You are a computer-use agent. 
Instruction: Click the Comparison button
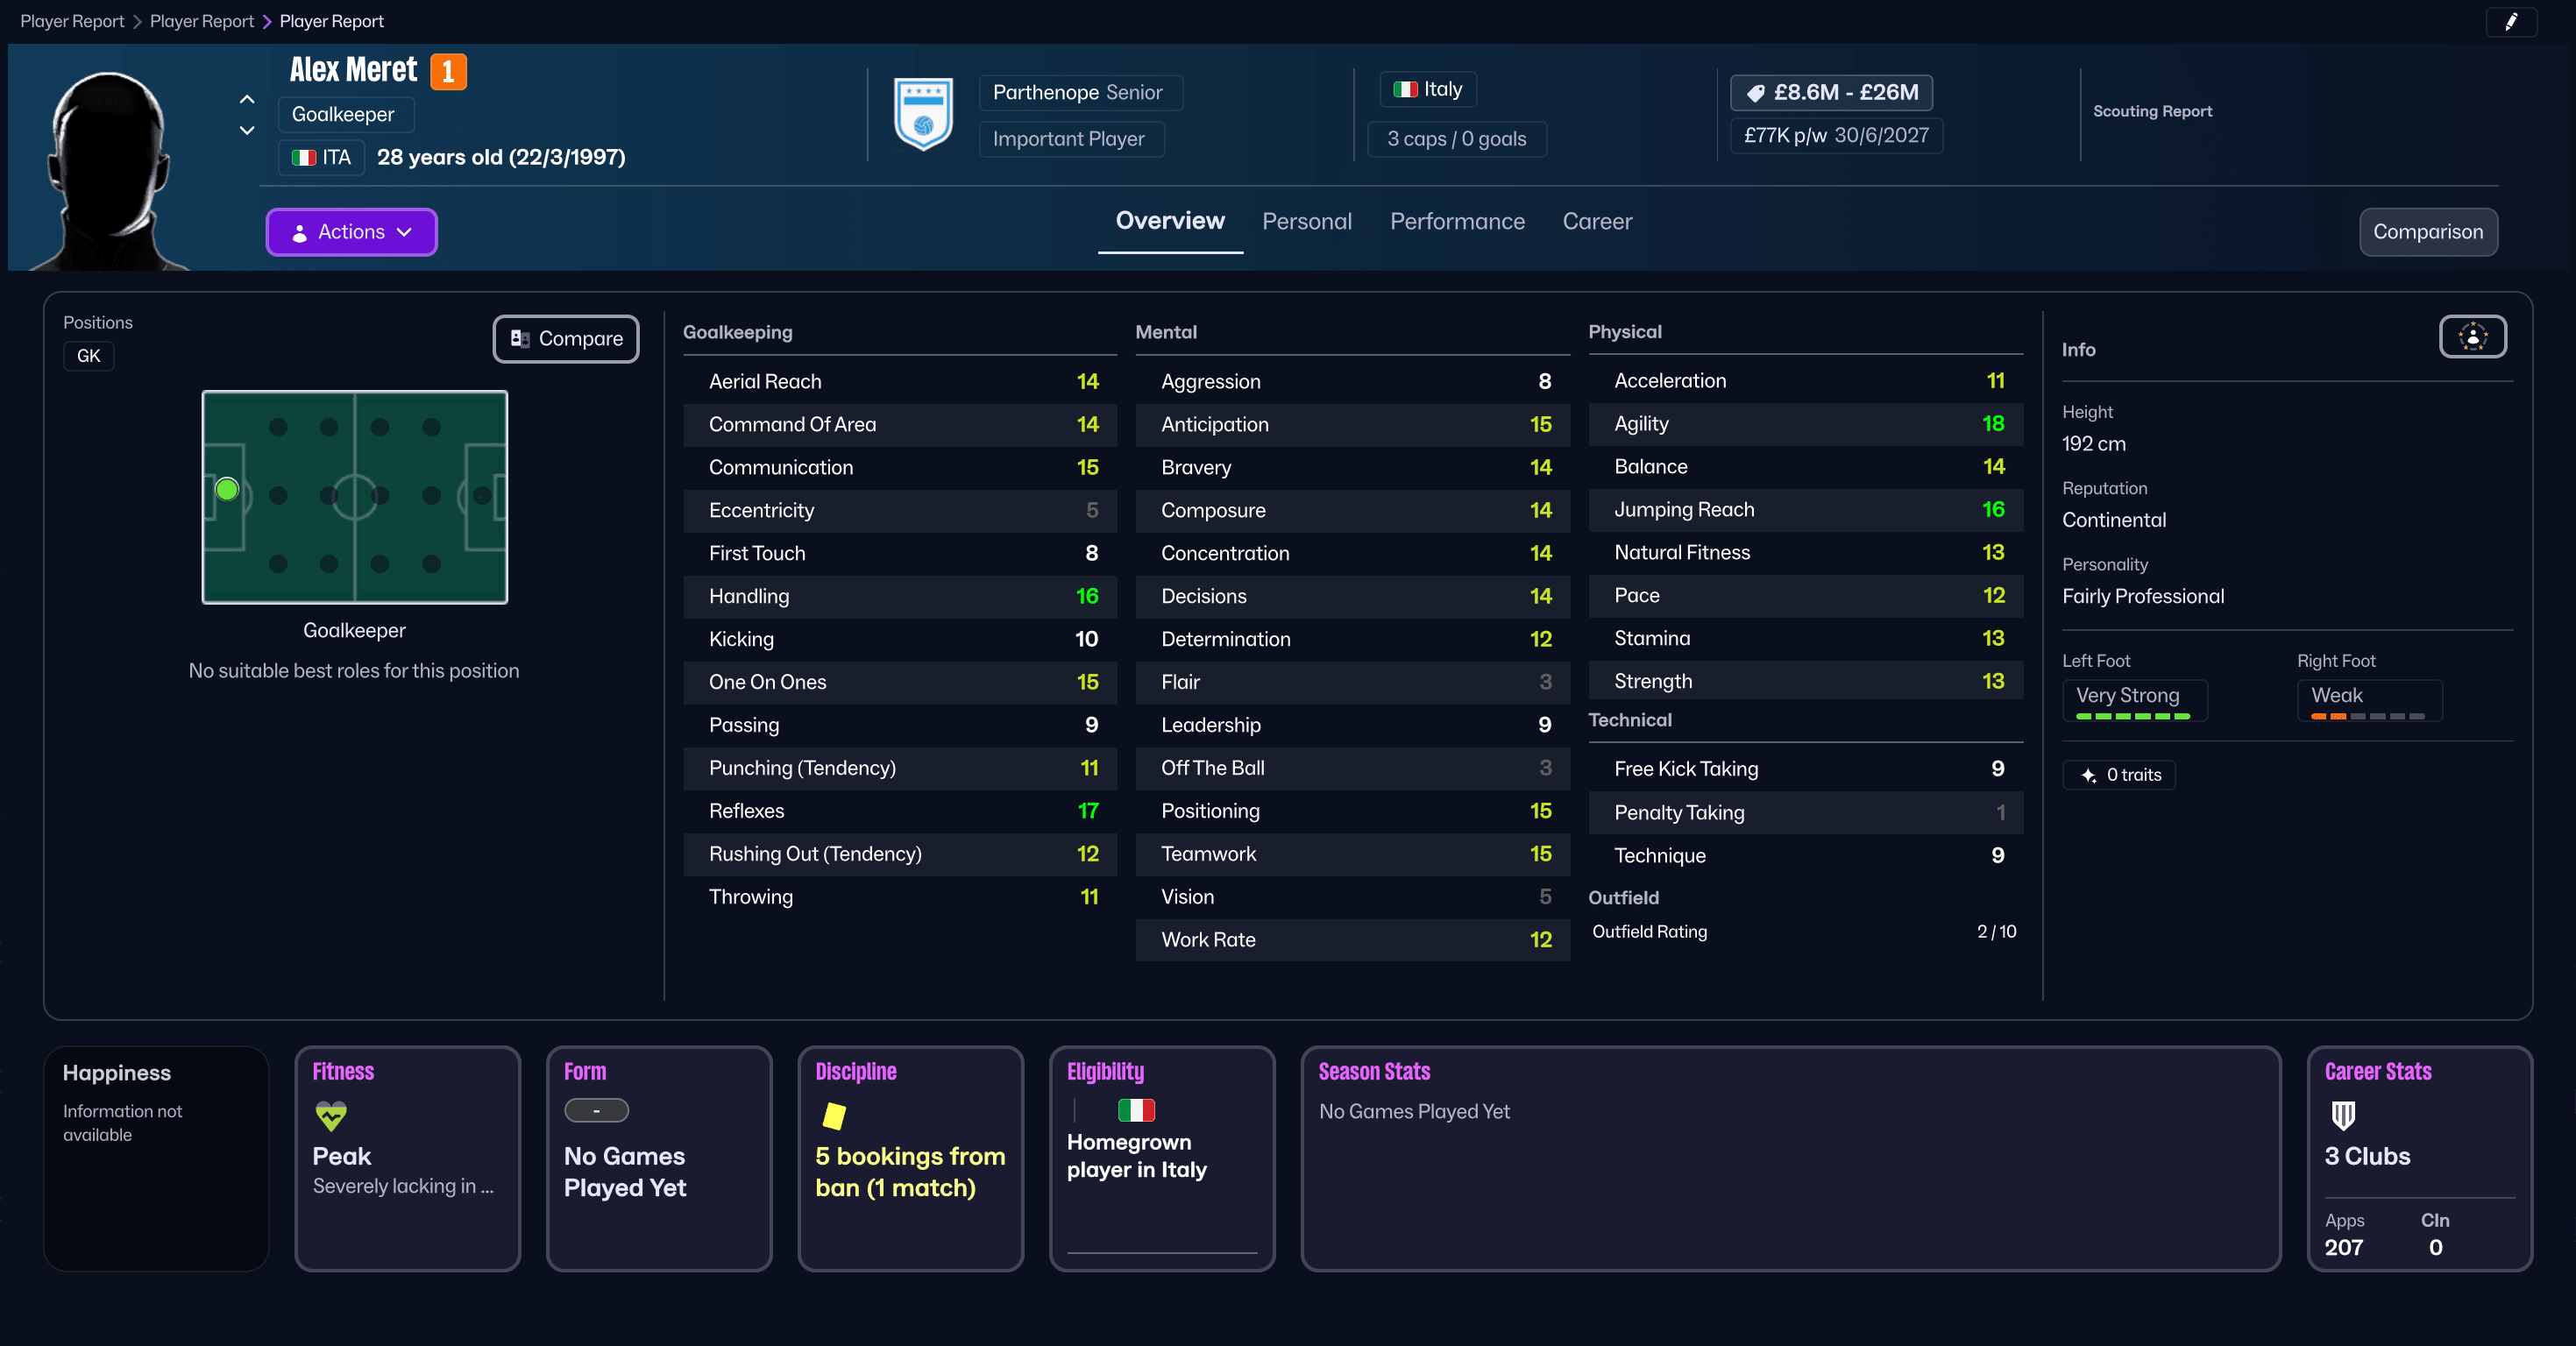click(2428, 231)
